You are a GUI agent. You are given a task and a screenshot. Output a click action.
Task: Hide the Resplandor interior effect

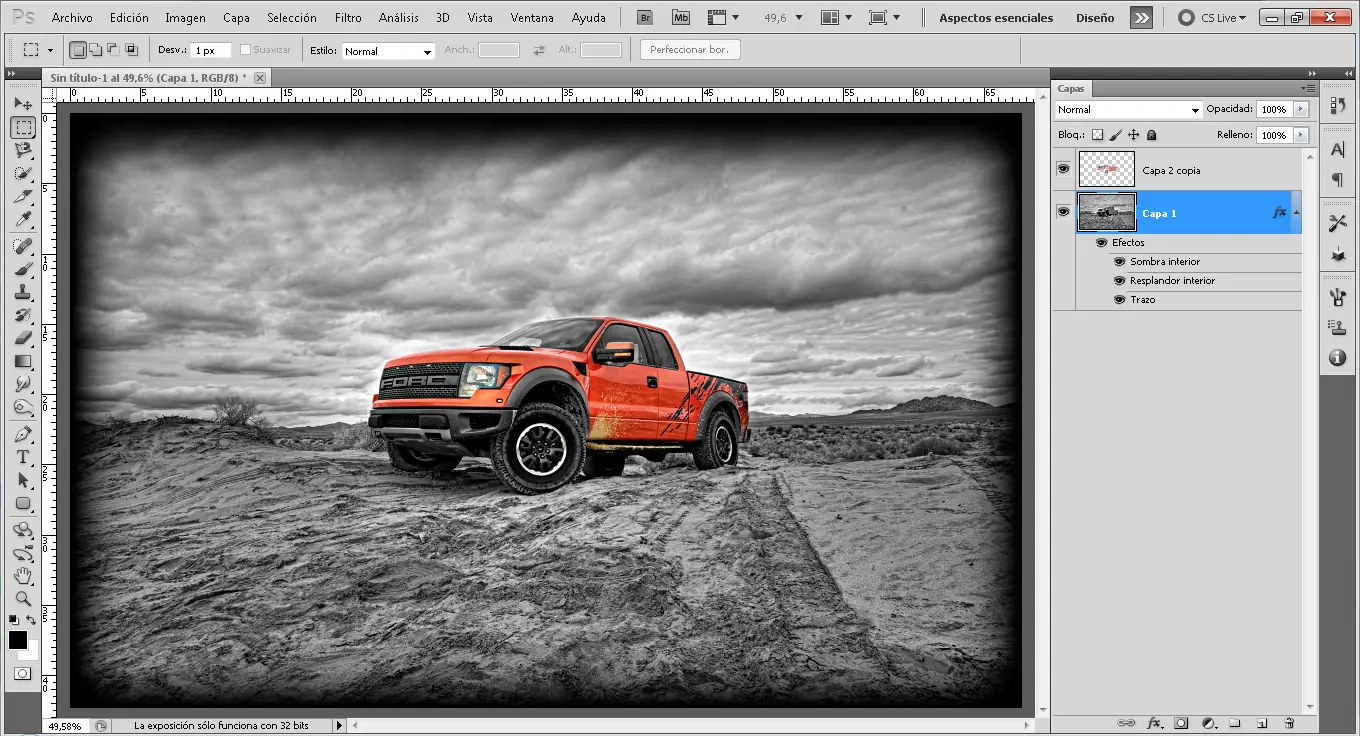[1119, 280]
